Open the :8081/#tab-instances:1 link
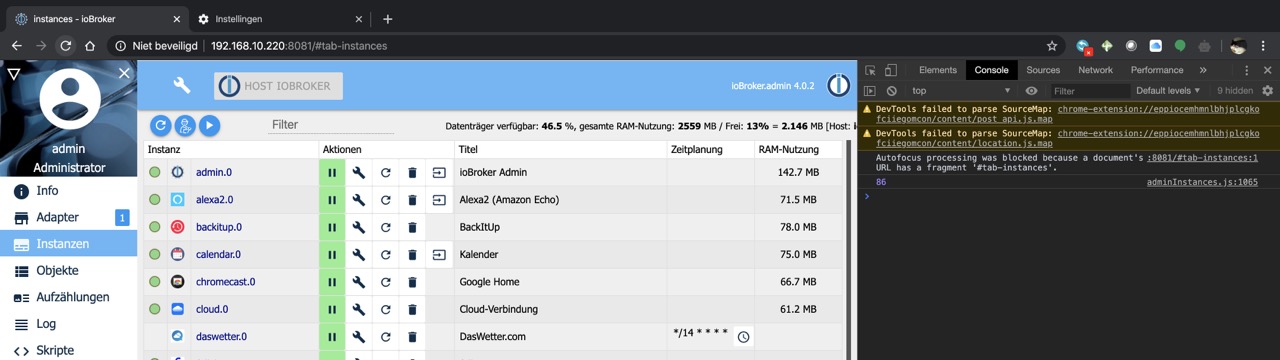1280x360 pixels. point(1202,158)
